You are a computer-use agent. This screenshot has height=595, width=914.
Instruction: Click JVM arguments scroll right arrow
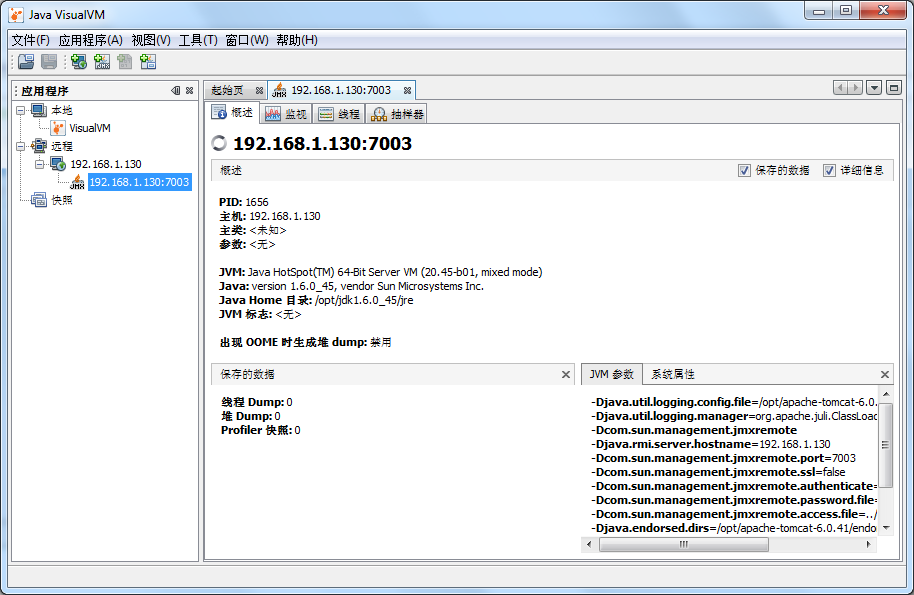click(x=869, y=544)
